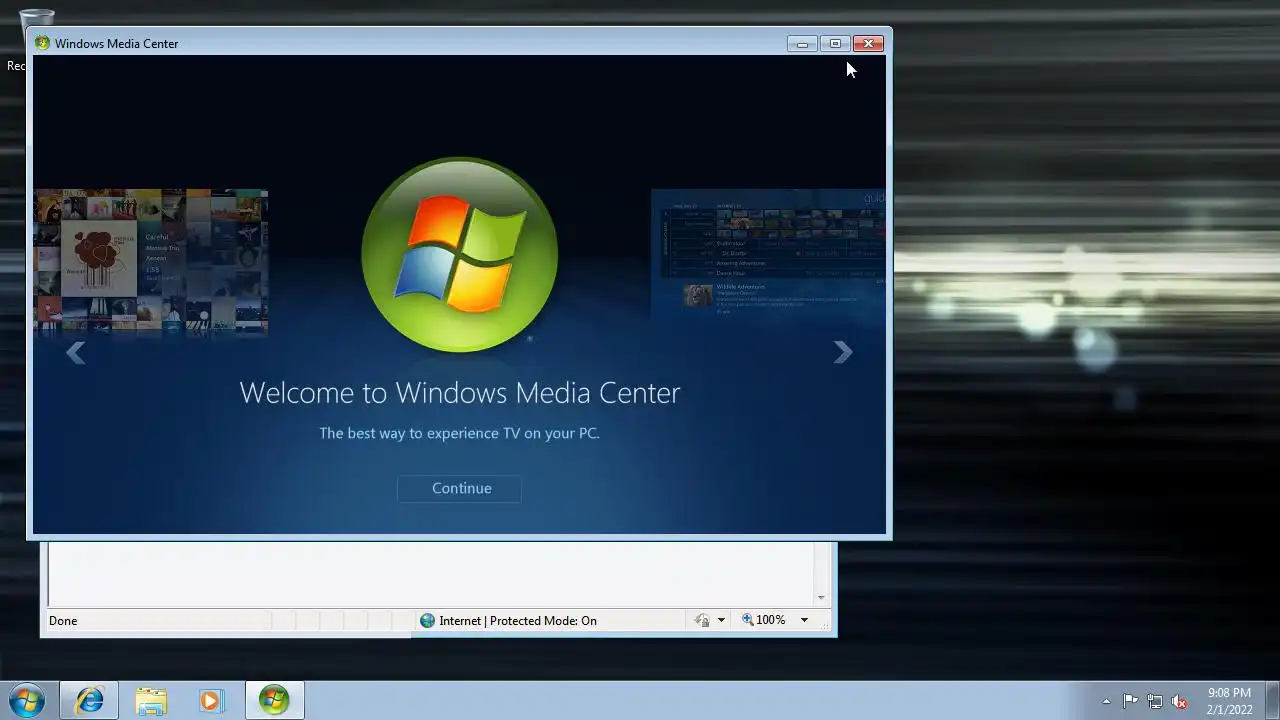Click the Continue button in Media Center
1280x720 pixels.
pyautogui.click(x=460, y=488)
